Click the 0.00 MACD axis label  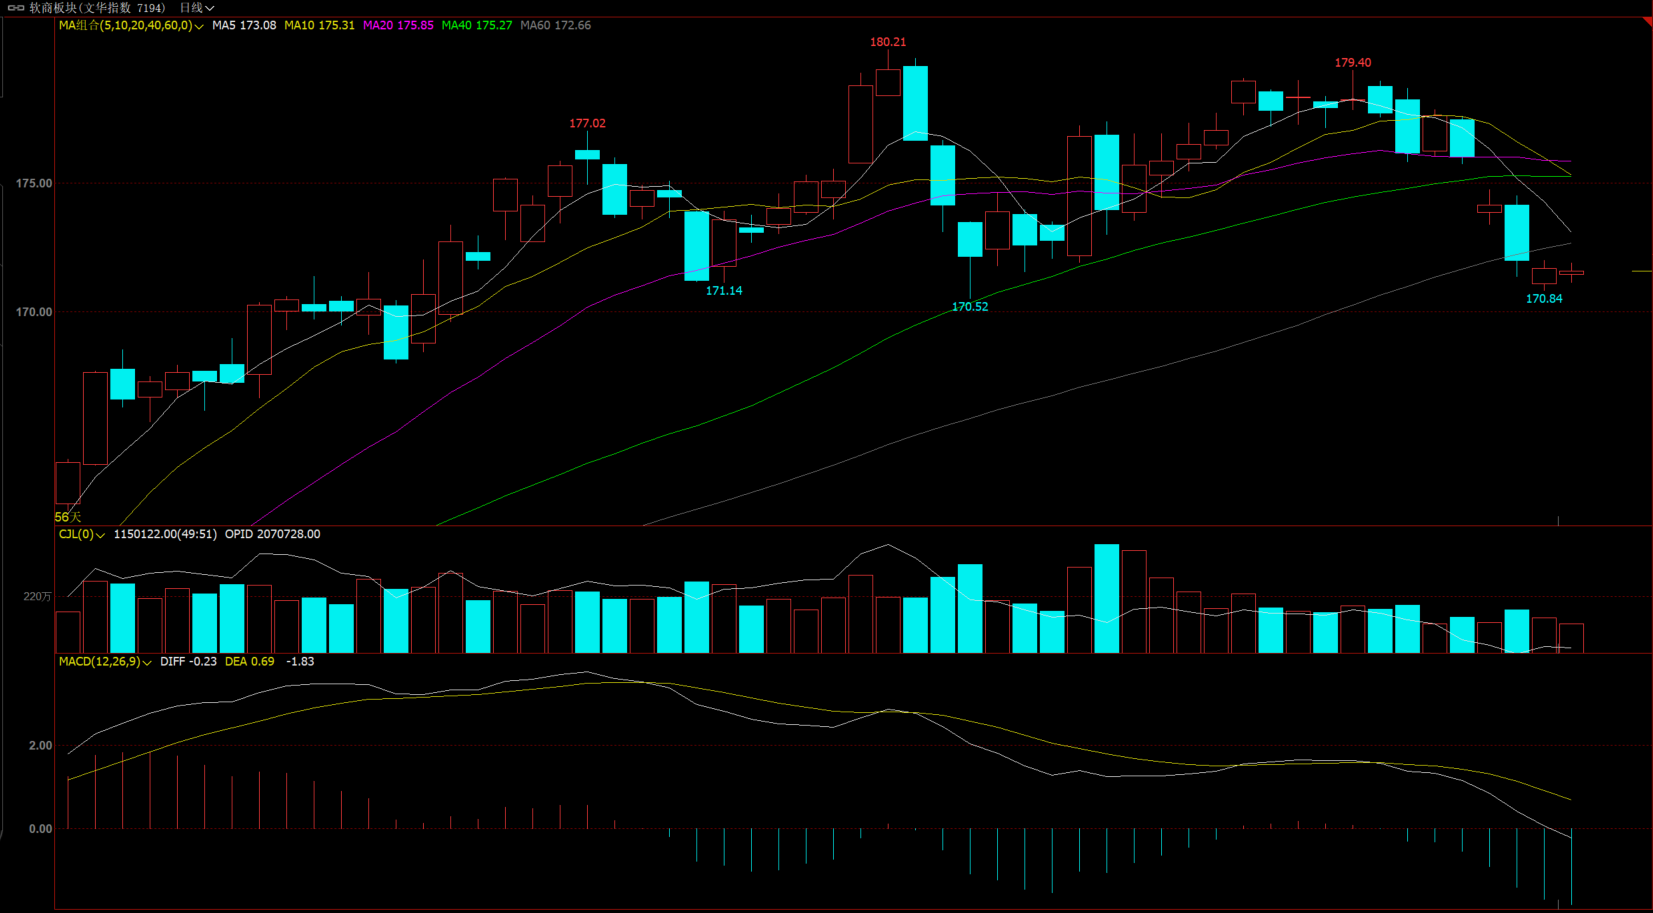point(41,829)
